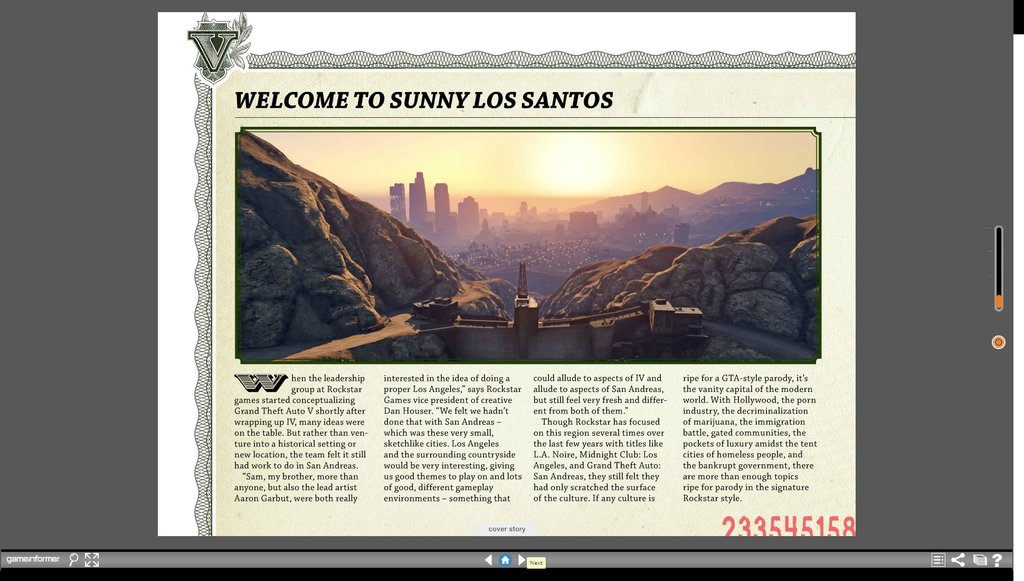Click the Welcome to Sunny Los Santos headline
Image resolution: width=1024 pixels, height=581 pixels.
coord(423,101)
